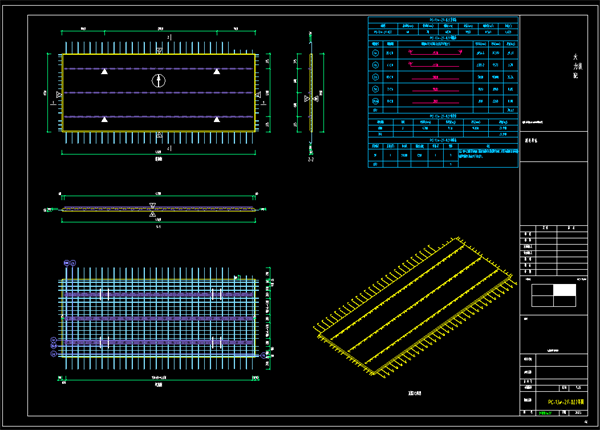Click the last circled rebar number in schedule
Screen dimensions: 600x430
(375, 101)
